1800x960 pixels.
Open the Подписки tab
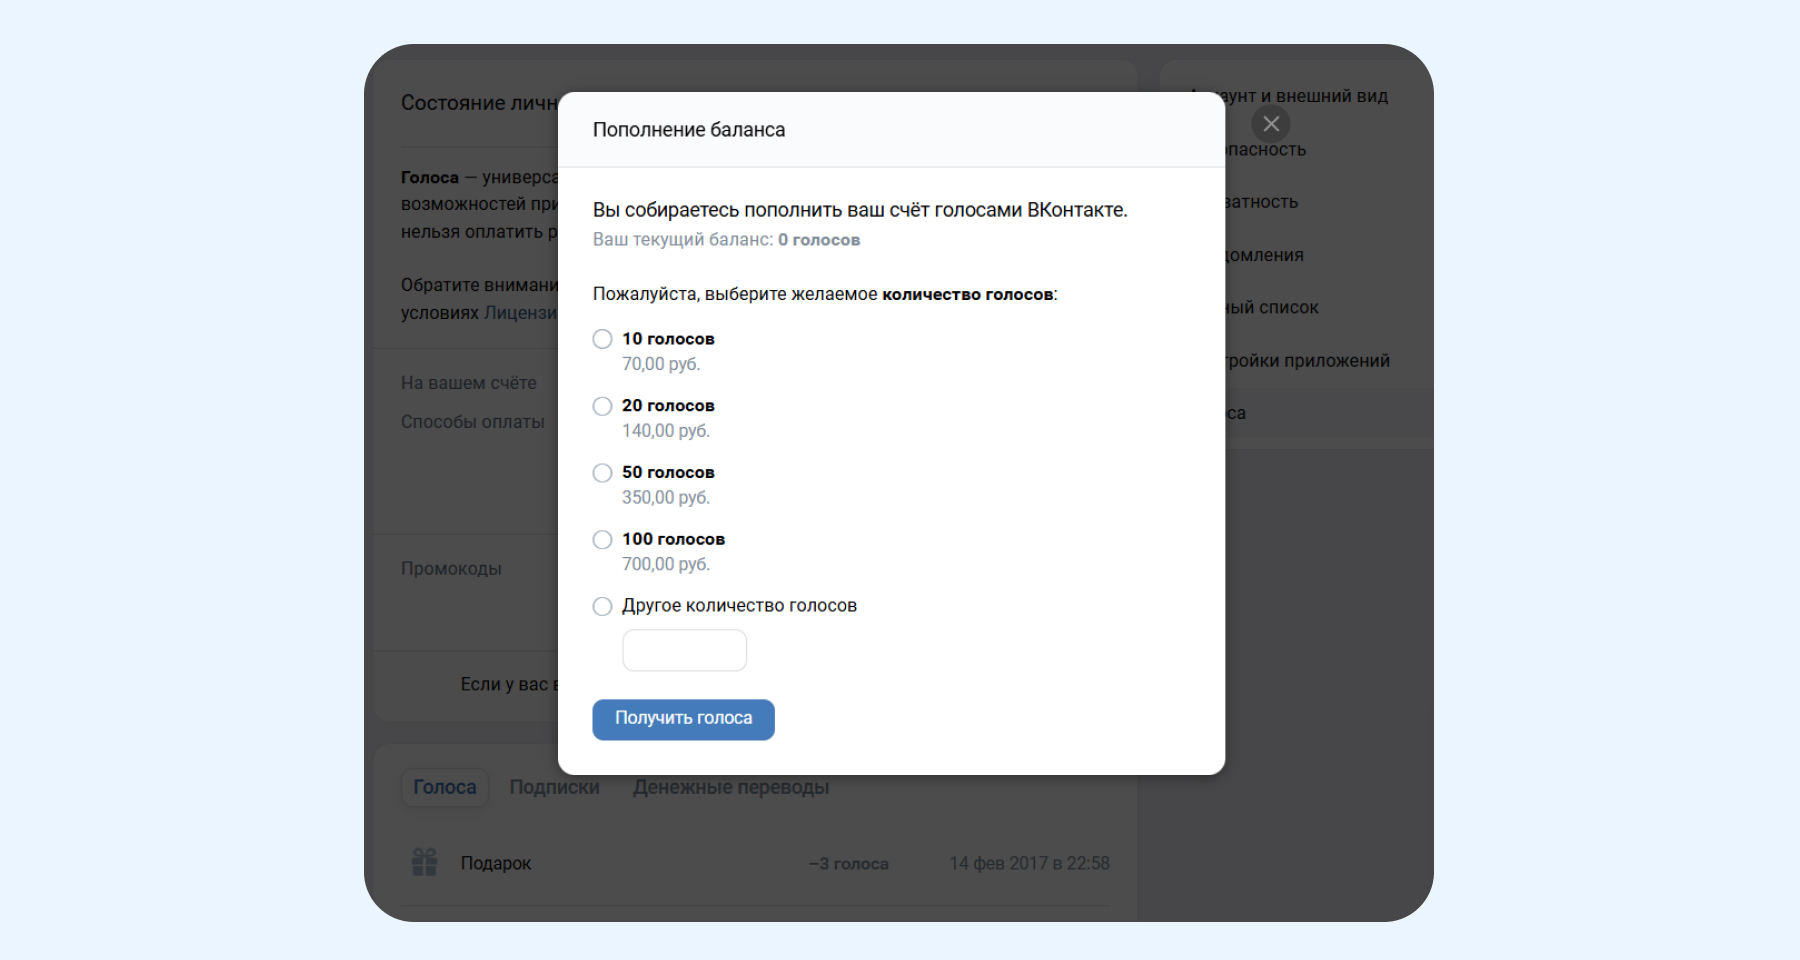(x=554, y=788)
